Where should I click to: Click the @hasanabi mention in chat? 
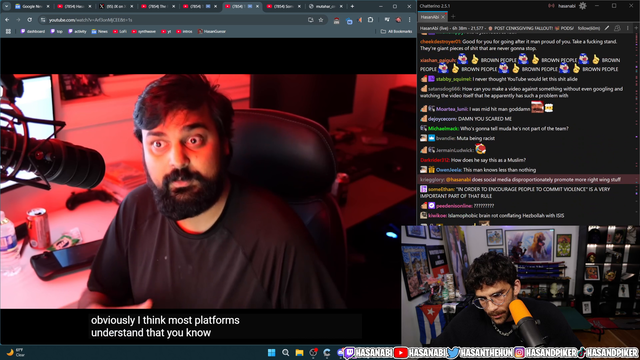point(458,180)
